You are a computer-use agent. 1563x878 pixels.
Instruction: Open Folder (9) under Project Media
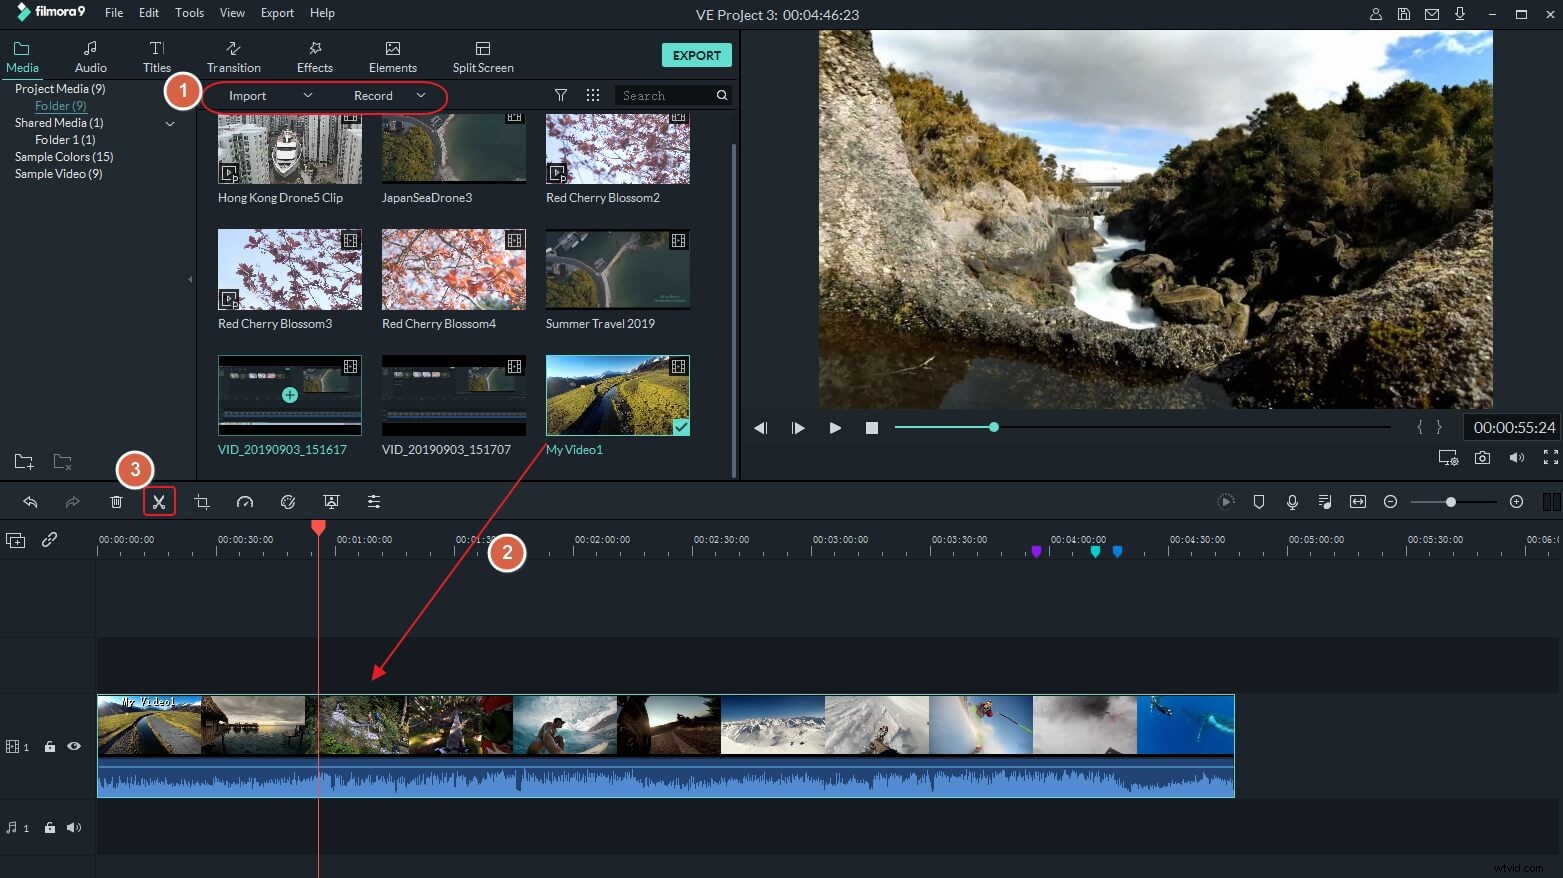tap(60, 105)
